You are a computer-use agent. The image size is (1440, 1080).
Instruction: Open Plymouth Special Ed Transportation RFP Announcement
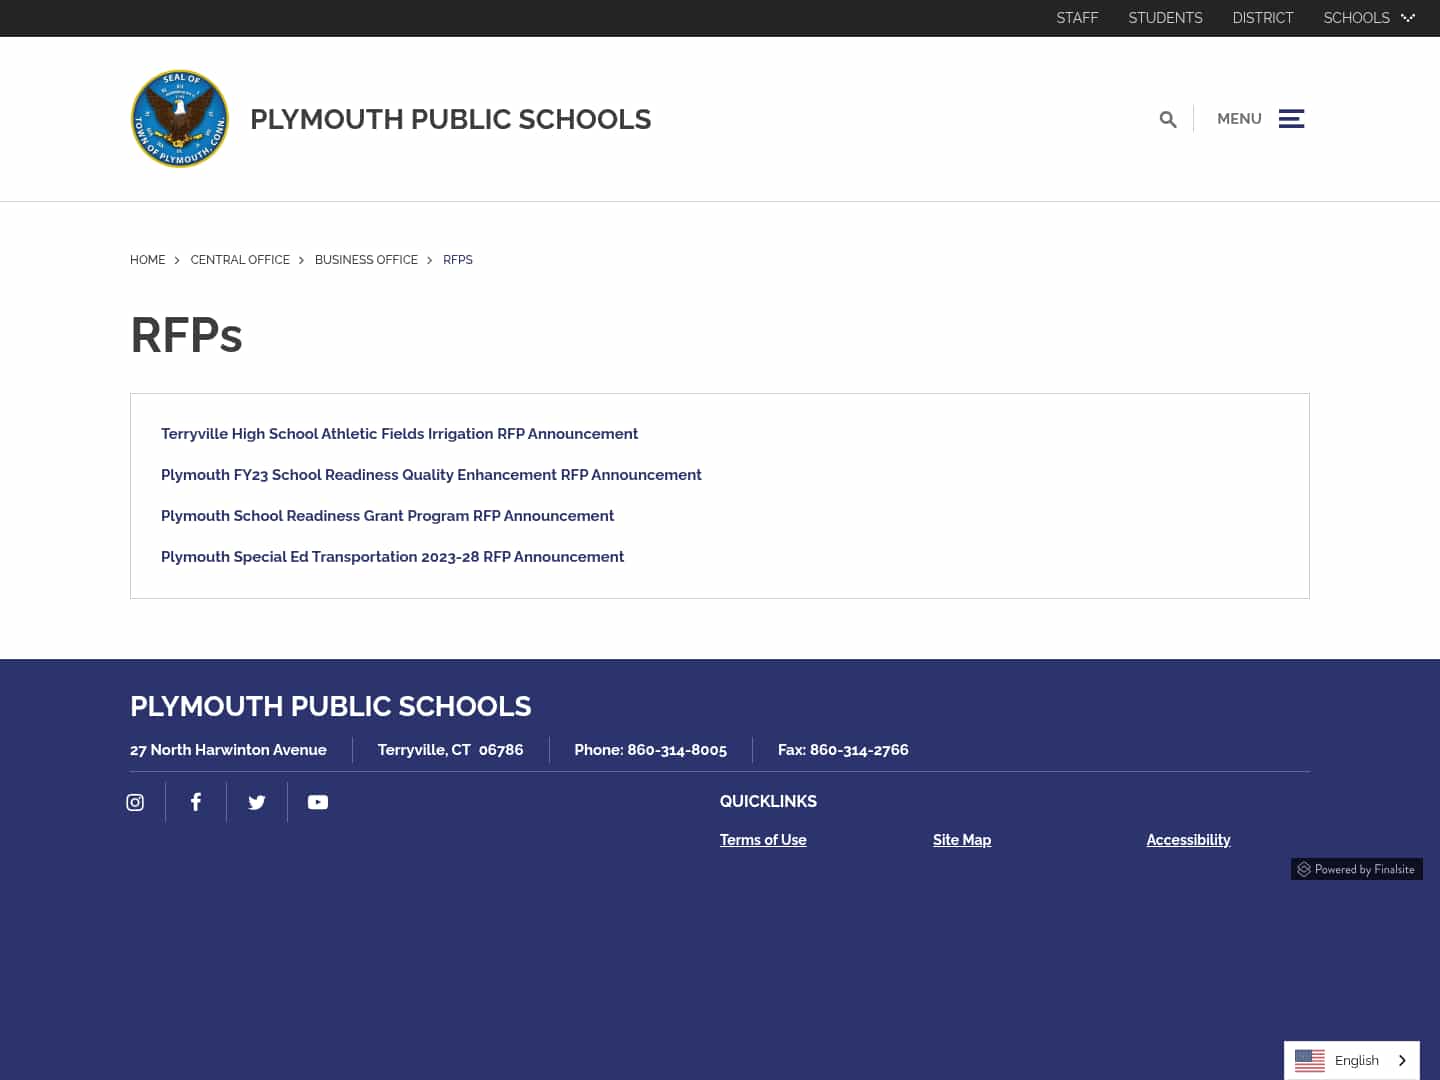pyautogui.click(x=392, y=557)
